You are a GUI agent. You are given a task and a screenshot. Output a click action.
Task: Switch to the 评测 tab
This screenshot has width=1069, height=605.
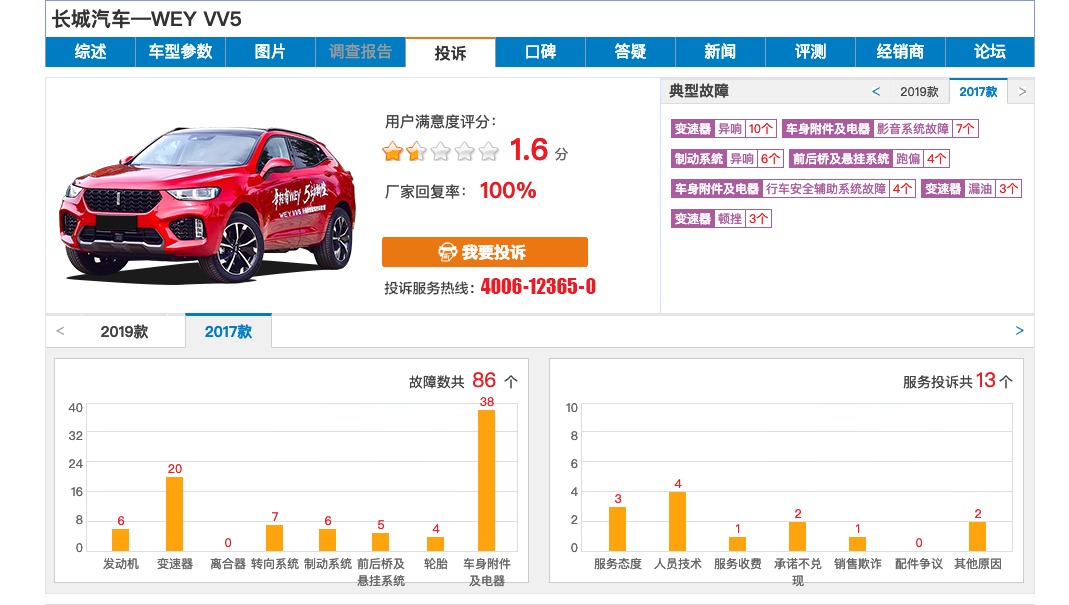[810, 52]
